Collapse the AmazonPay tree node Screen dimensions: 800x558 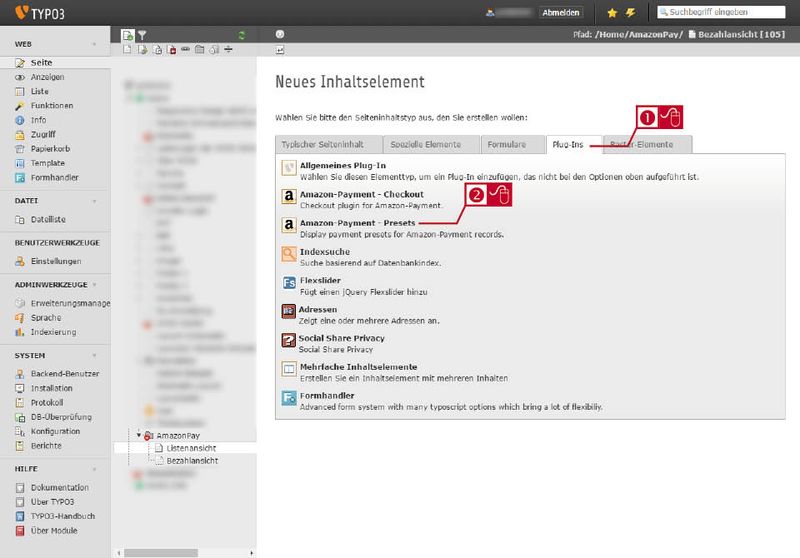click(139, 435)
